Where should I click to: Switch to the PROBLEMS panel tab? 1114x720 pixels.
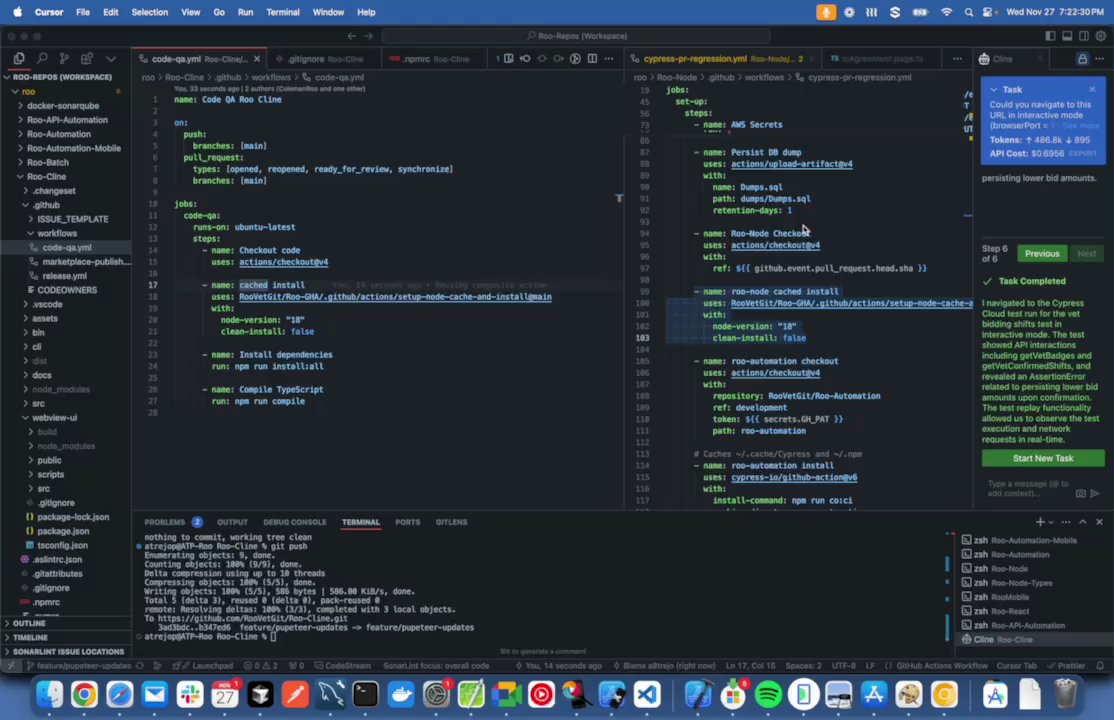[173, 522]
